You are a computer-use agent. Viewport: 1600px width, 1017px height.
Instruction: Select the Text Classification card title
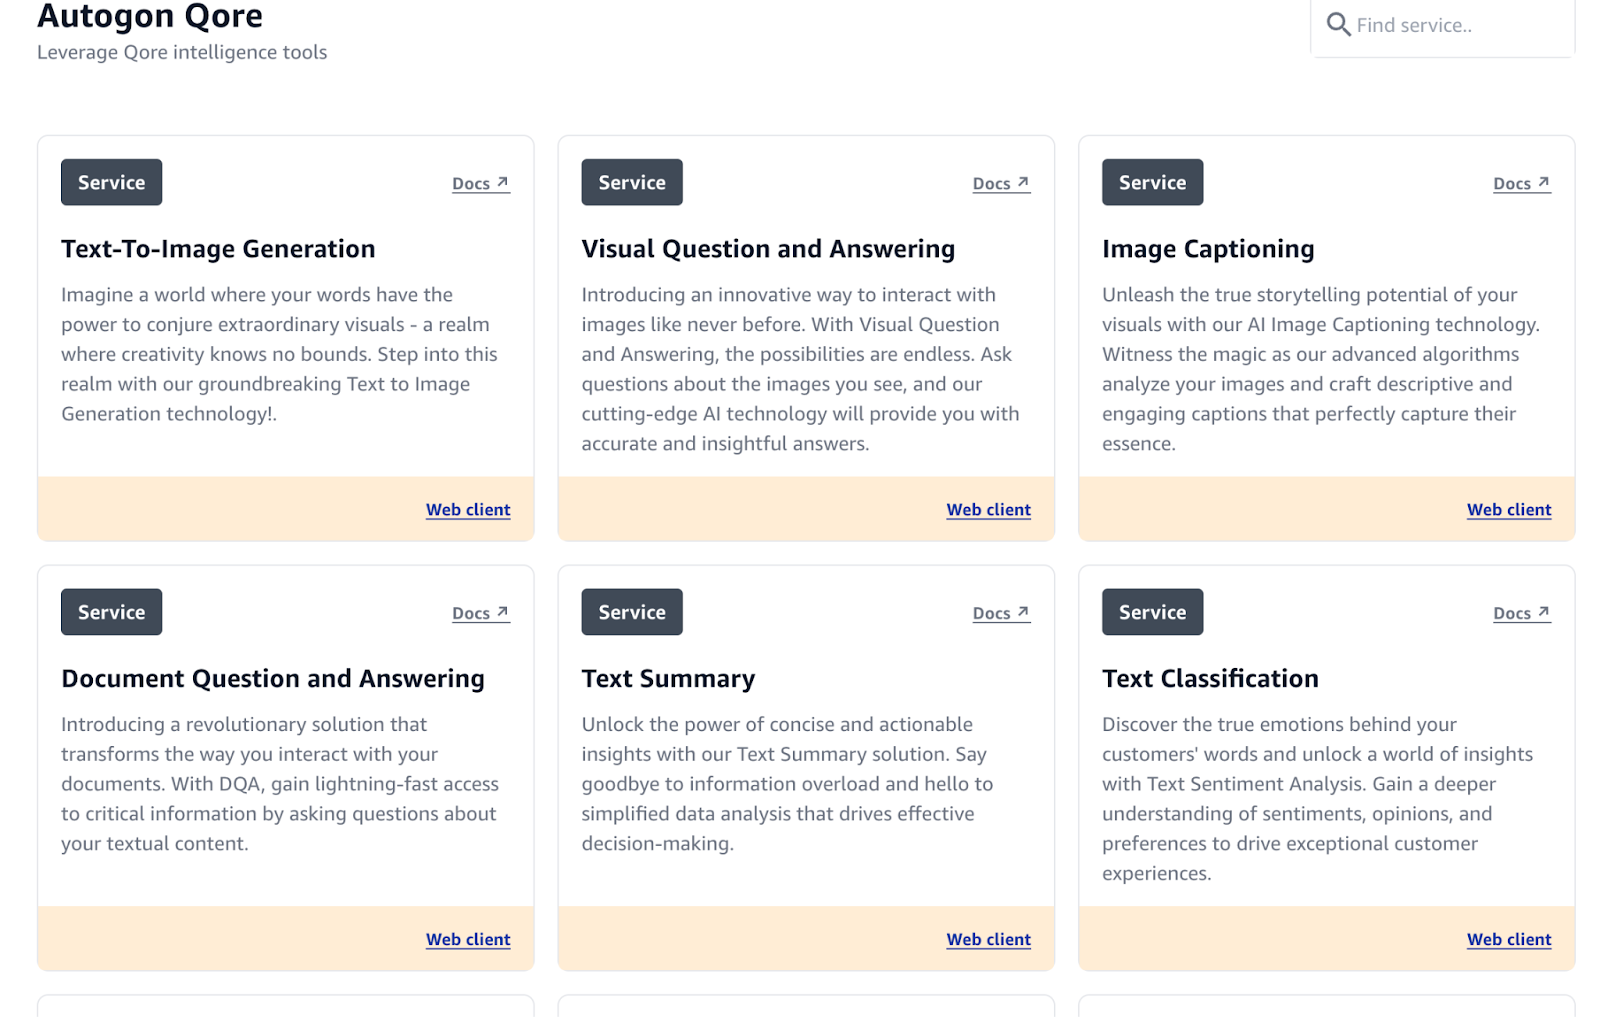1210,678
